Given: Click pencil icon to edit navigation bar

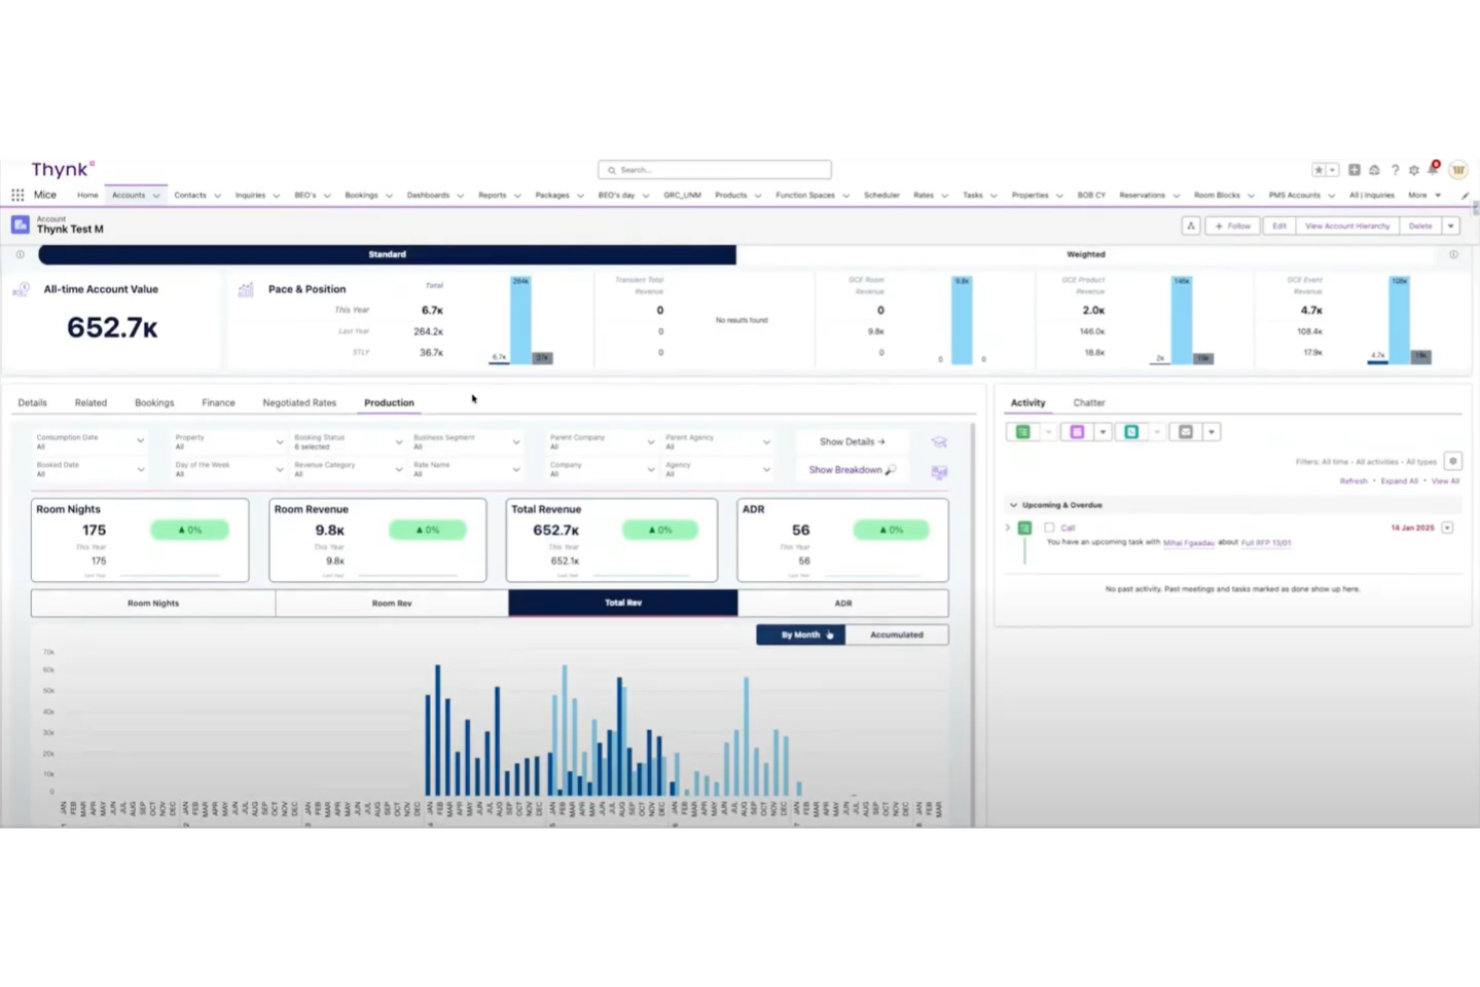Looking at the screenshot, I should tap(1465, 196).
